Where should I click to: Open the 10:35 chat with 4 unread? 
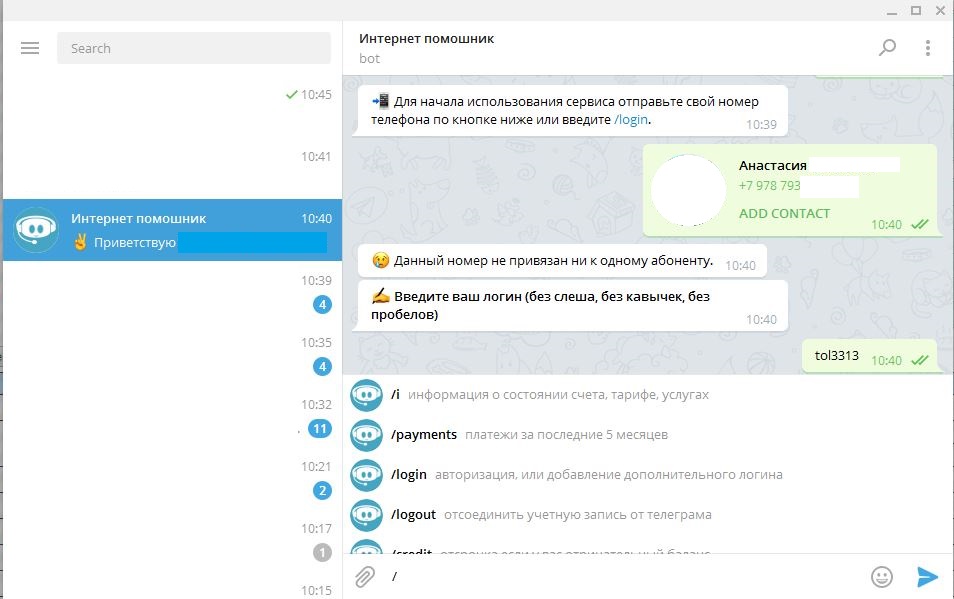(x=172, y=354)
